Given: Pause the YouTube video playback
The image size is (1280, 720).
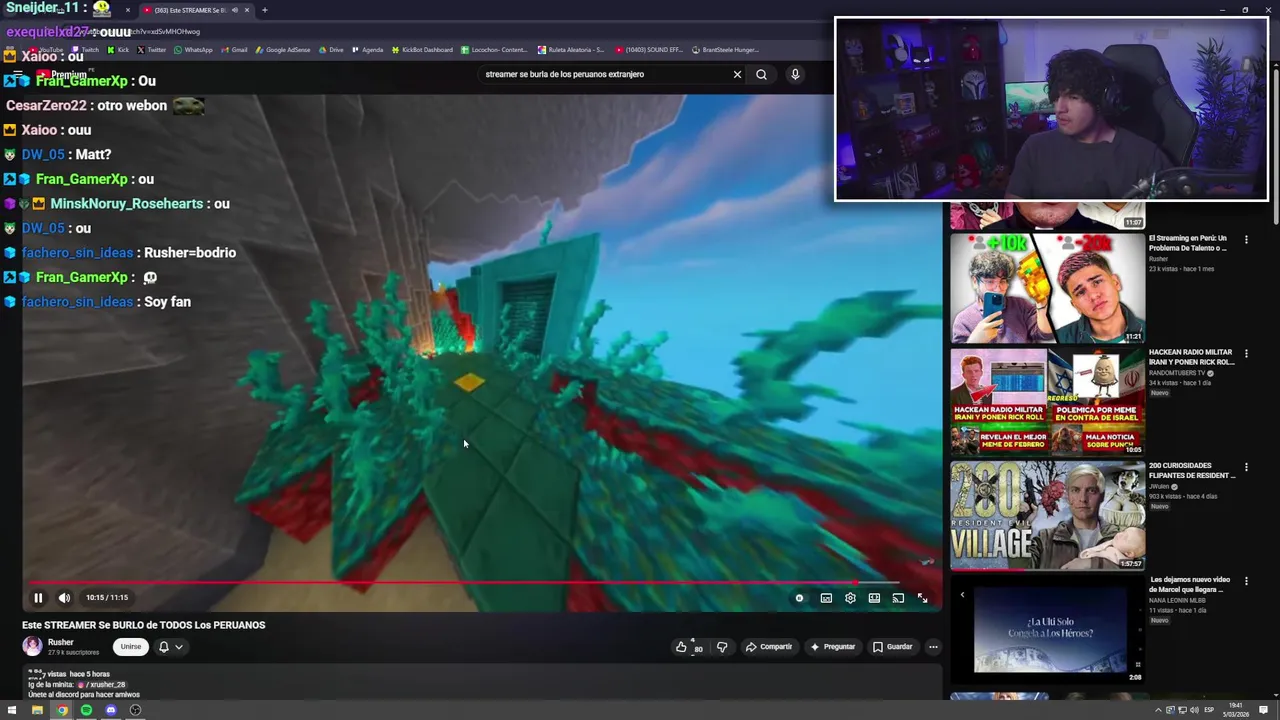Looking at the screenshot, I should (38, 598).
